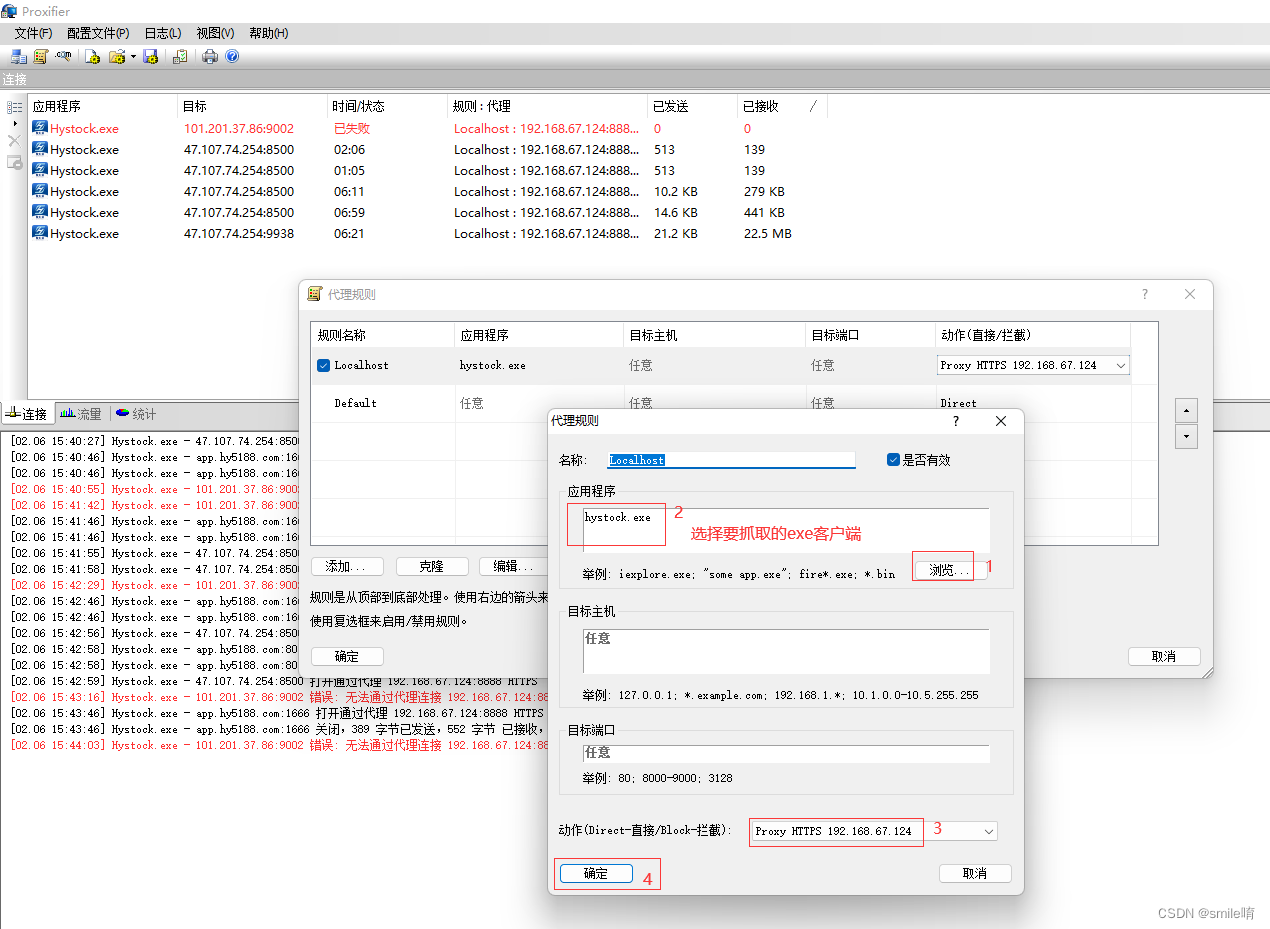Sort connections by the 已发送 column header
The image size is (1270, 929).
coord(693,106)
